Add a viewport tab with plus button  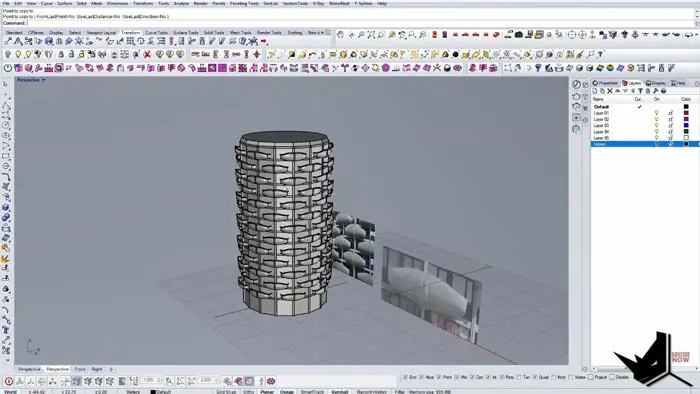(x=111, y=369)
